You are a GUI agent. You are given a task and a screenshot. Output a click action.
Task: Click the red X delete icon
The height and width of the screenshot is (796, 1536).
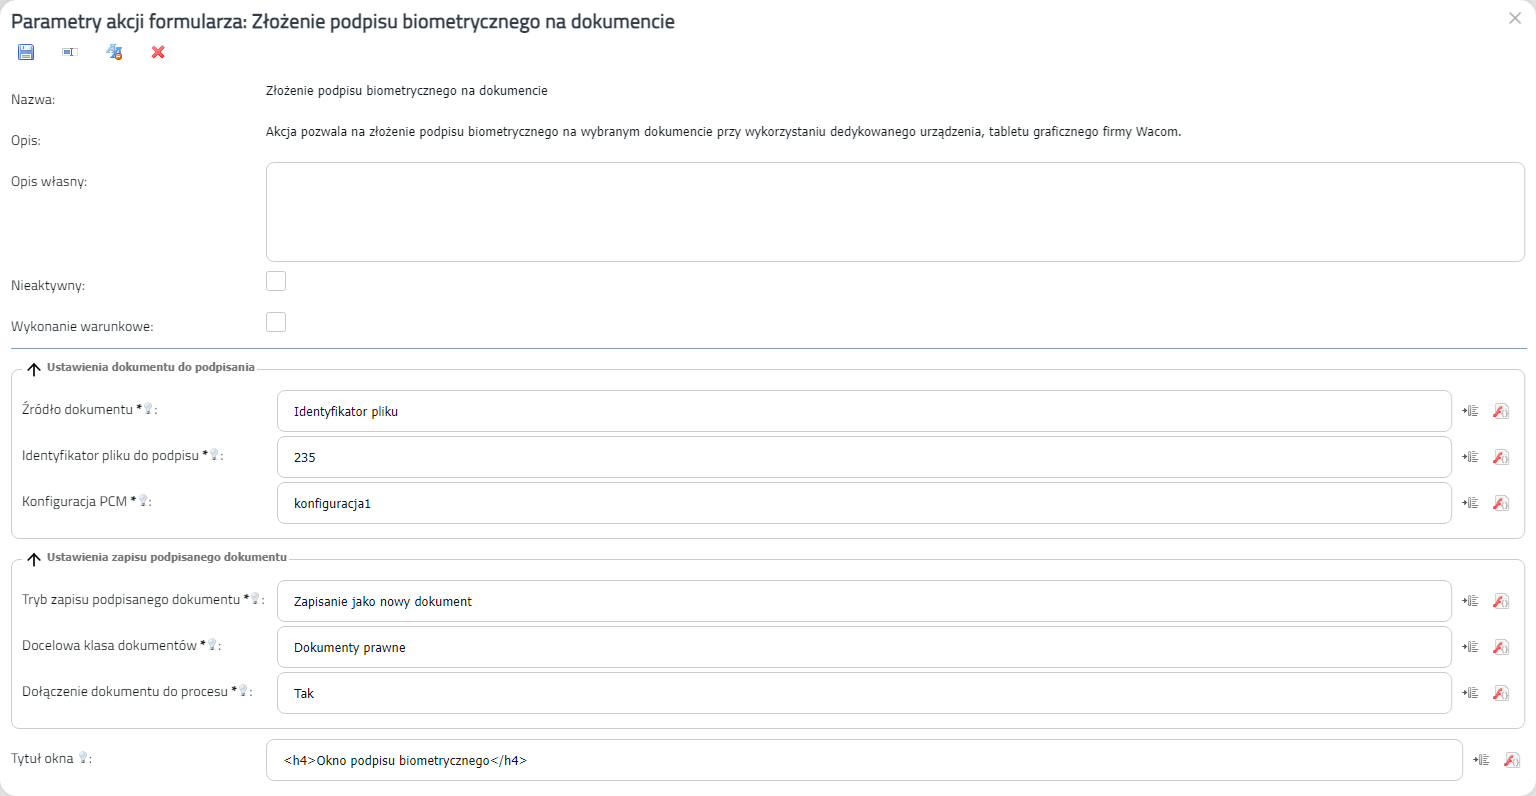pyautogui.click(x=158, y=52)
